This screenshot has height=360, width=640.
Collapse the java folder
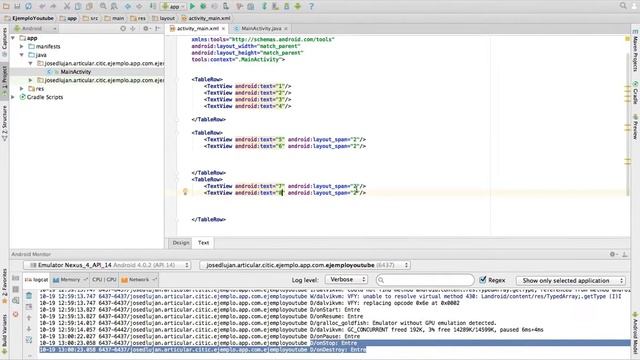pos(22,55)
